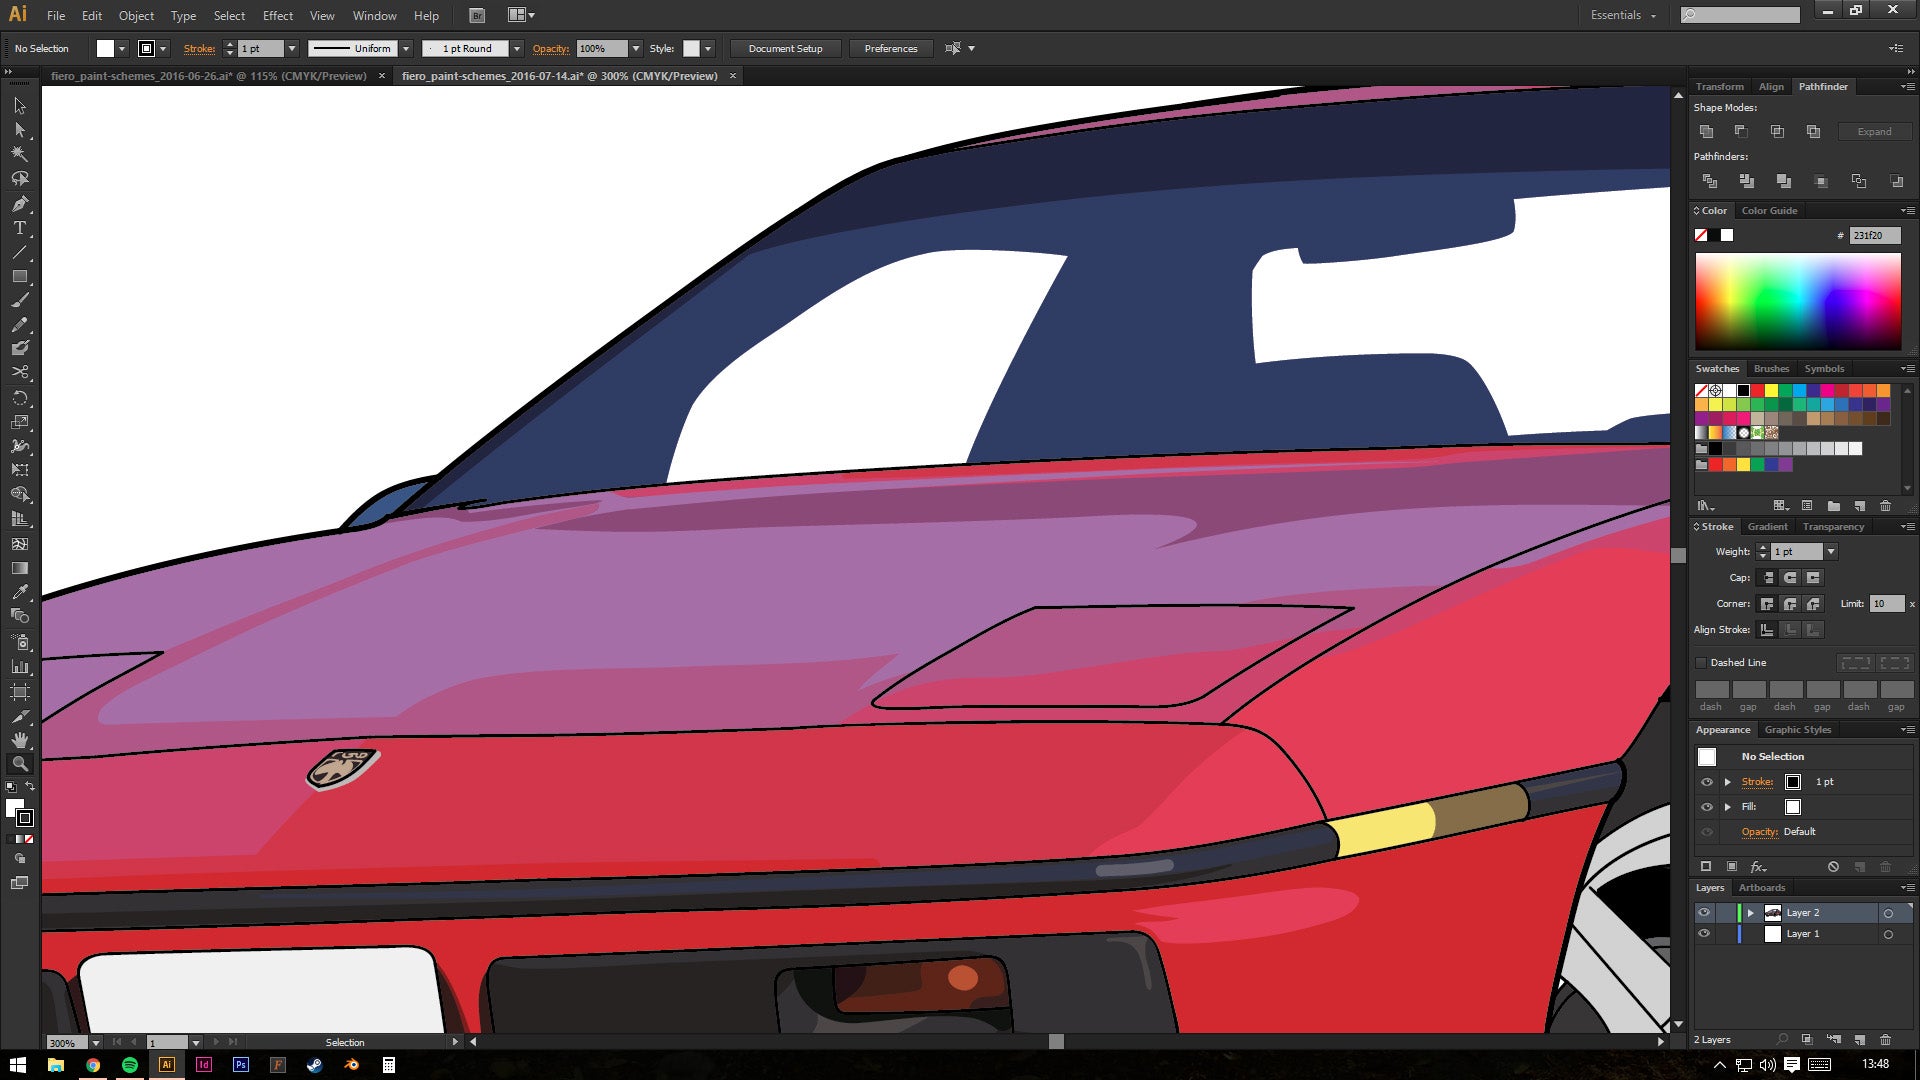Select the Selection (black arrow) tool
This screenshot has height=1080, width=1920.
(20, 106)
